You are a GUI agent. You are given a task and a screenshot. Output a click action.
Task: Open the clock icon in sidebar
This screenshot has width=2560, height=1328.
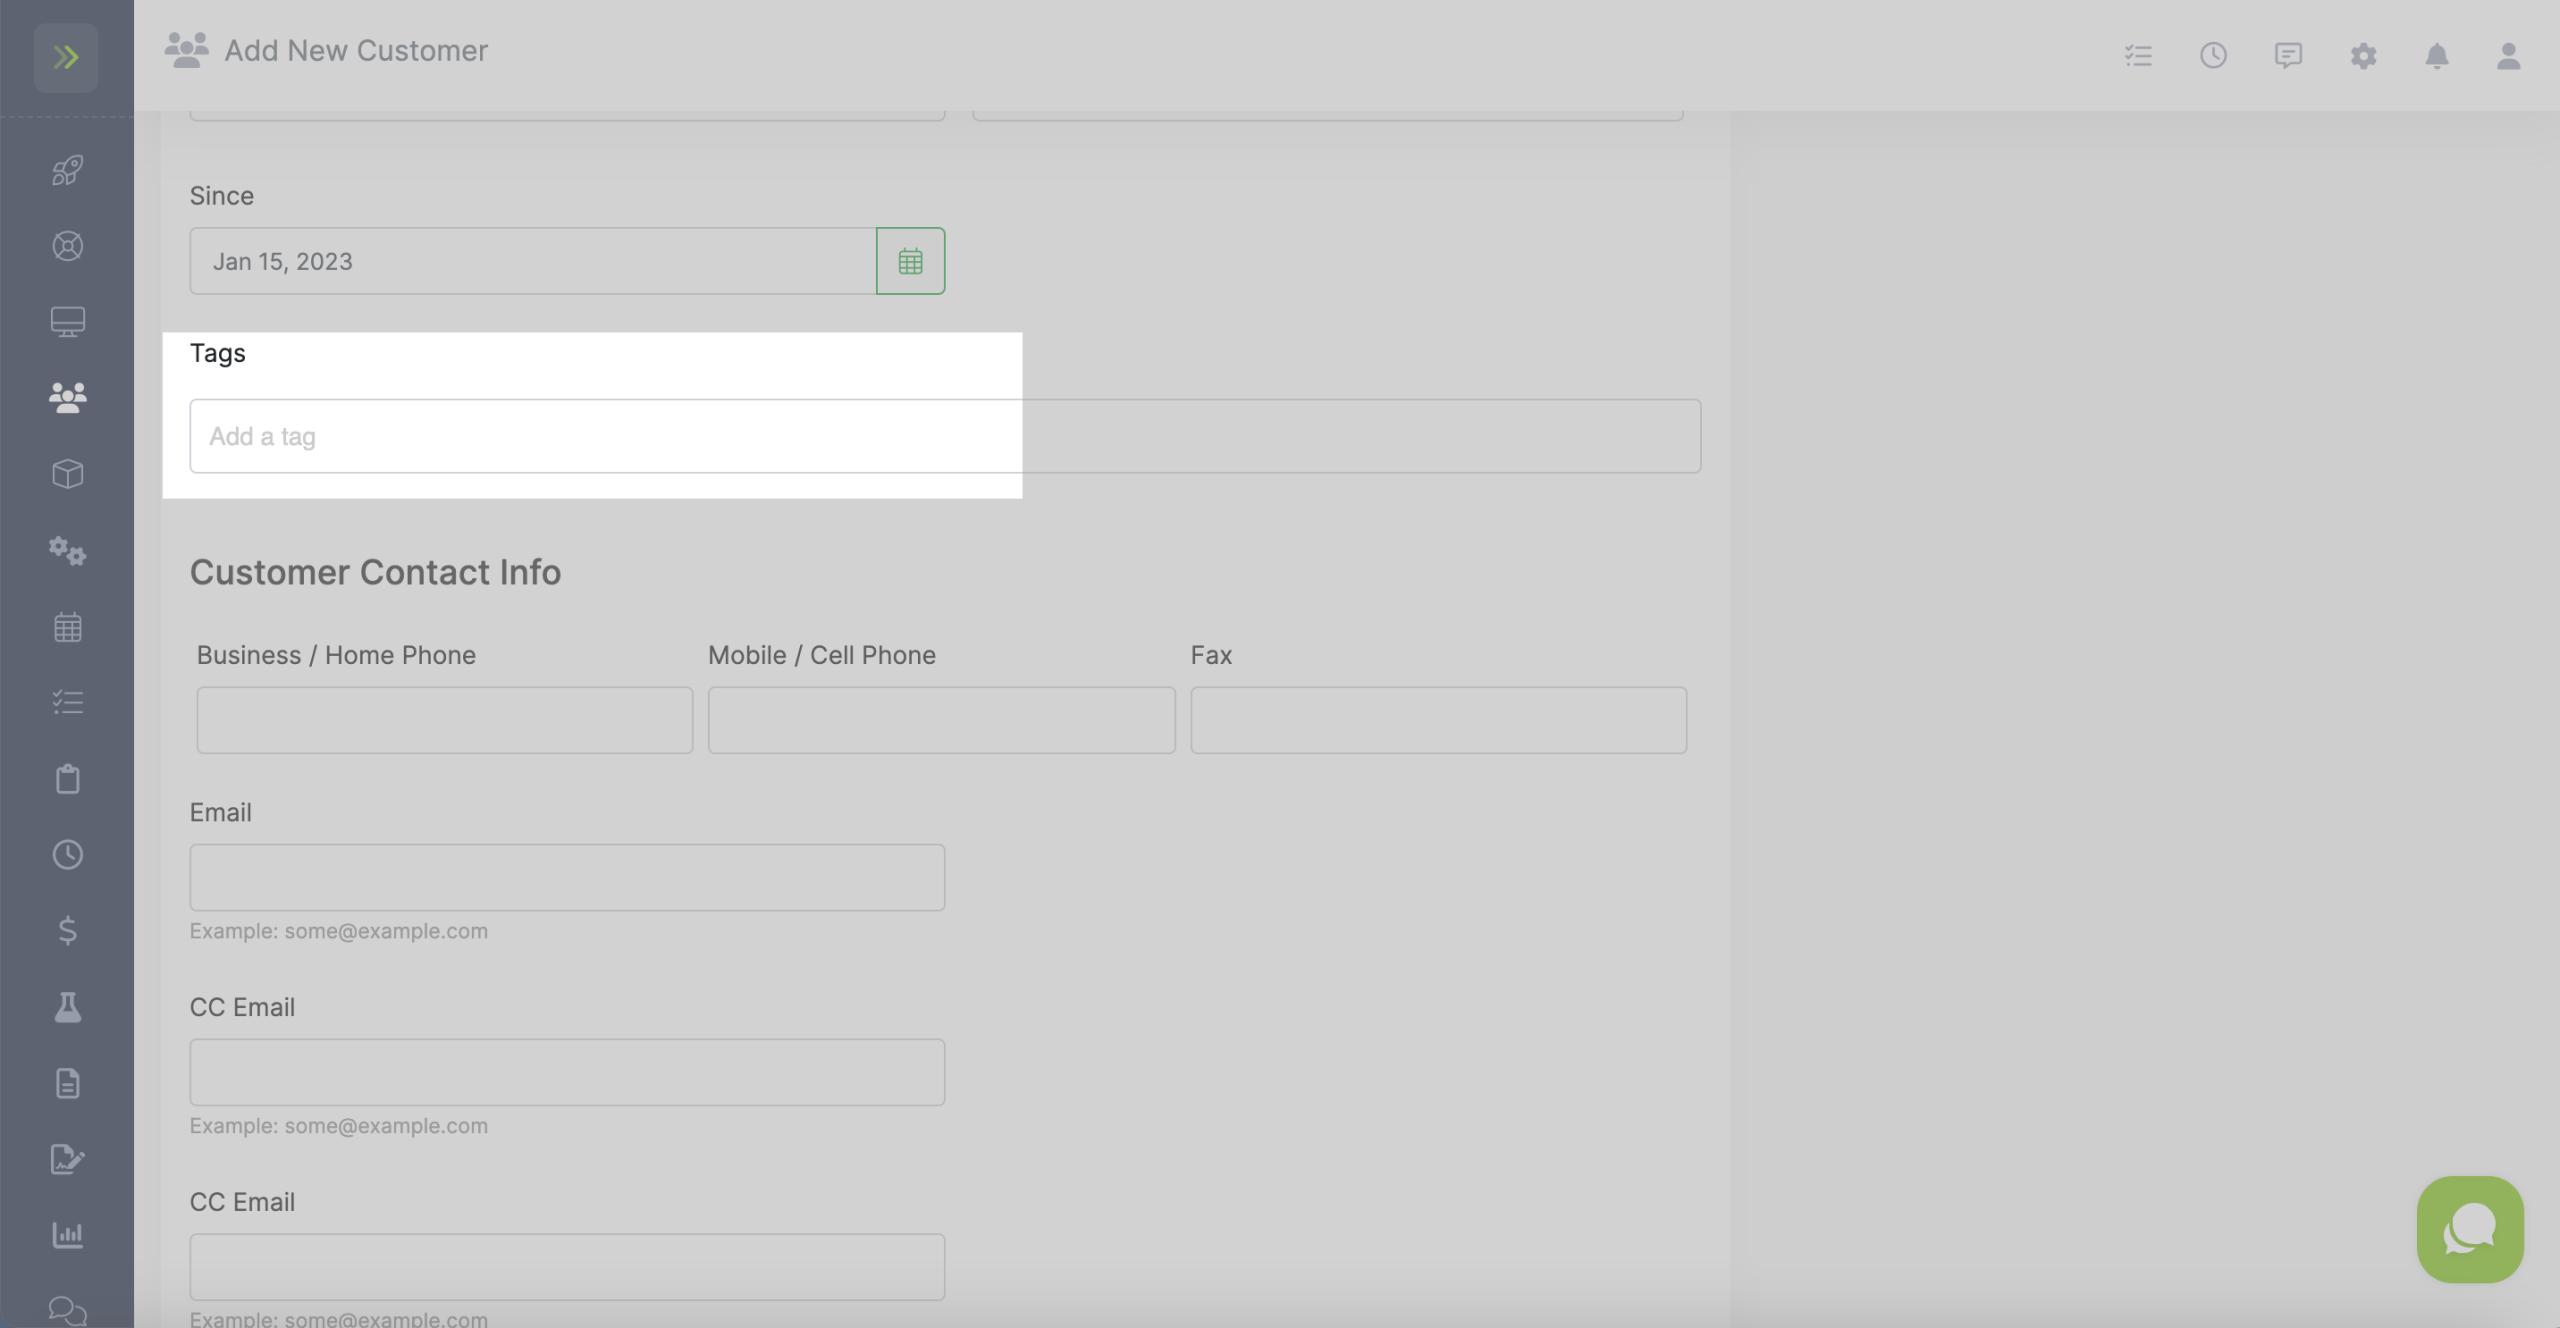point(67,855)
